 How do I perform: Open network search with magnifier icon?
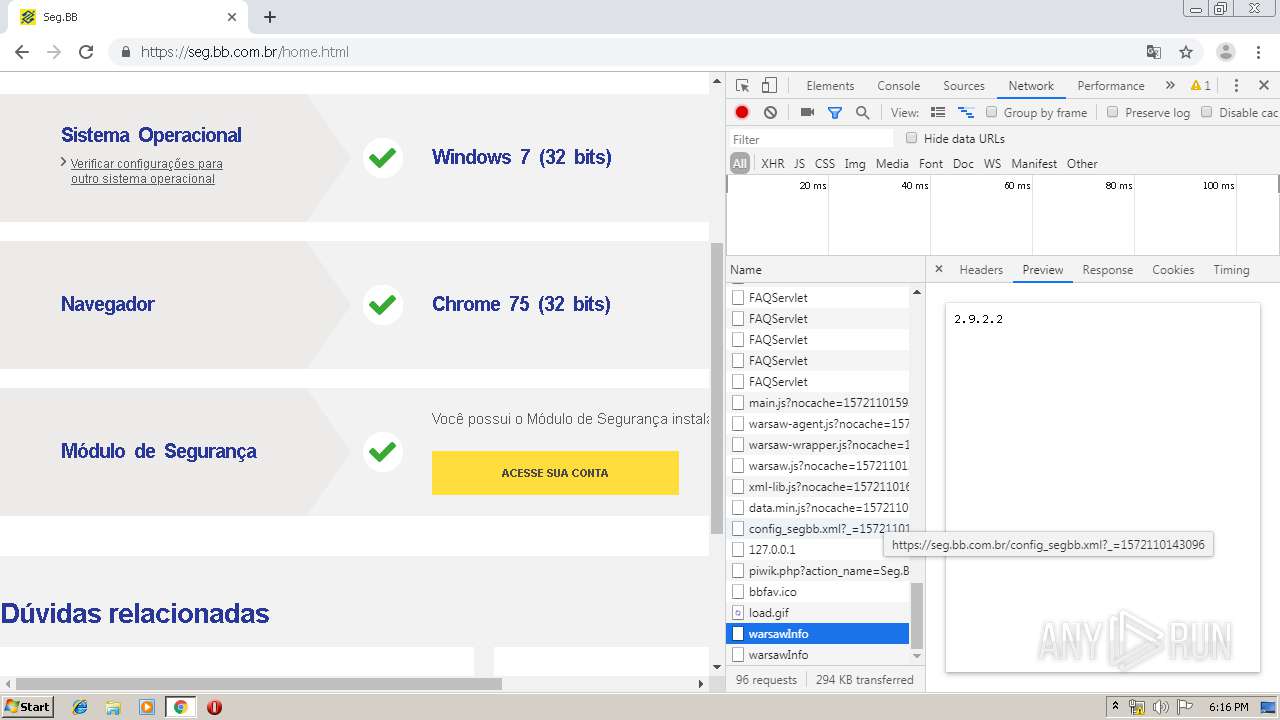click(x=862, y=113)
